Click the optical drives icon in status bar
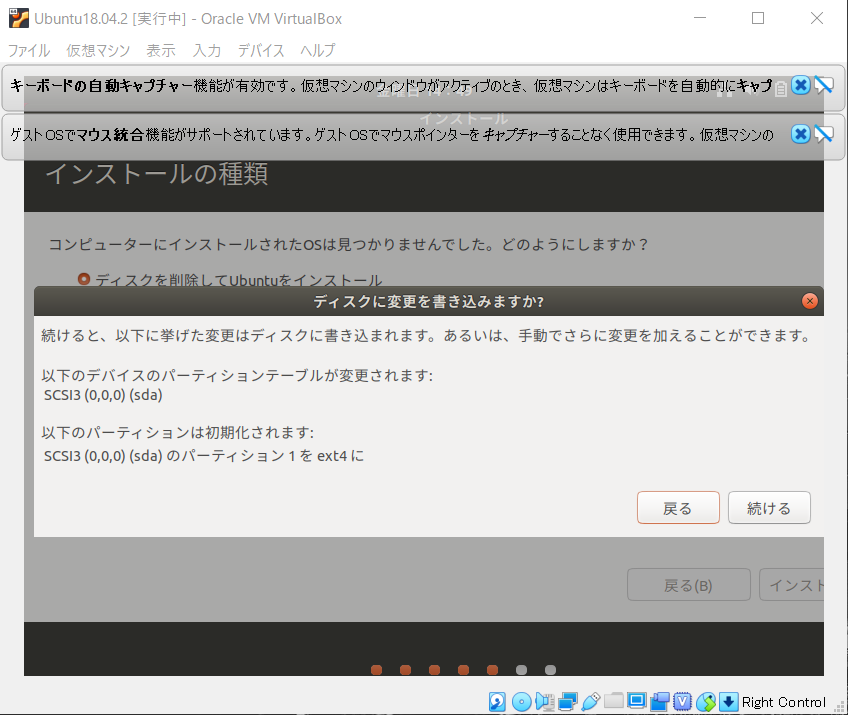 point(521,701)
